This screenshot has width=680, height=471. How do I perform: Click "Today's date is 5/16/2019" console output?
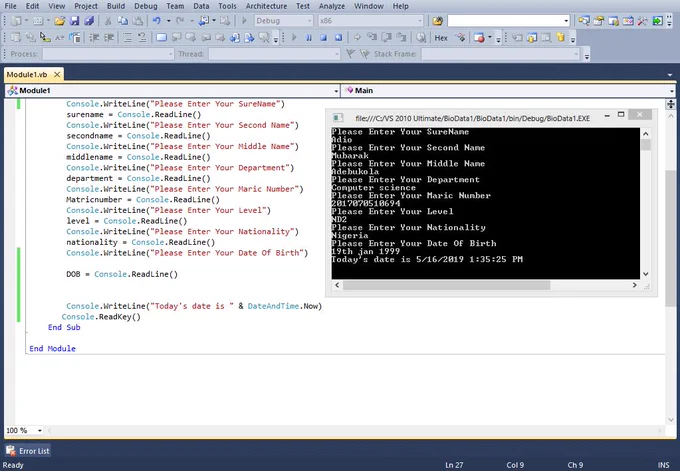(398, 259)
